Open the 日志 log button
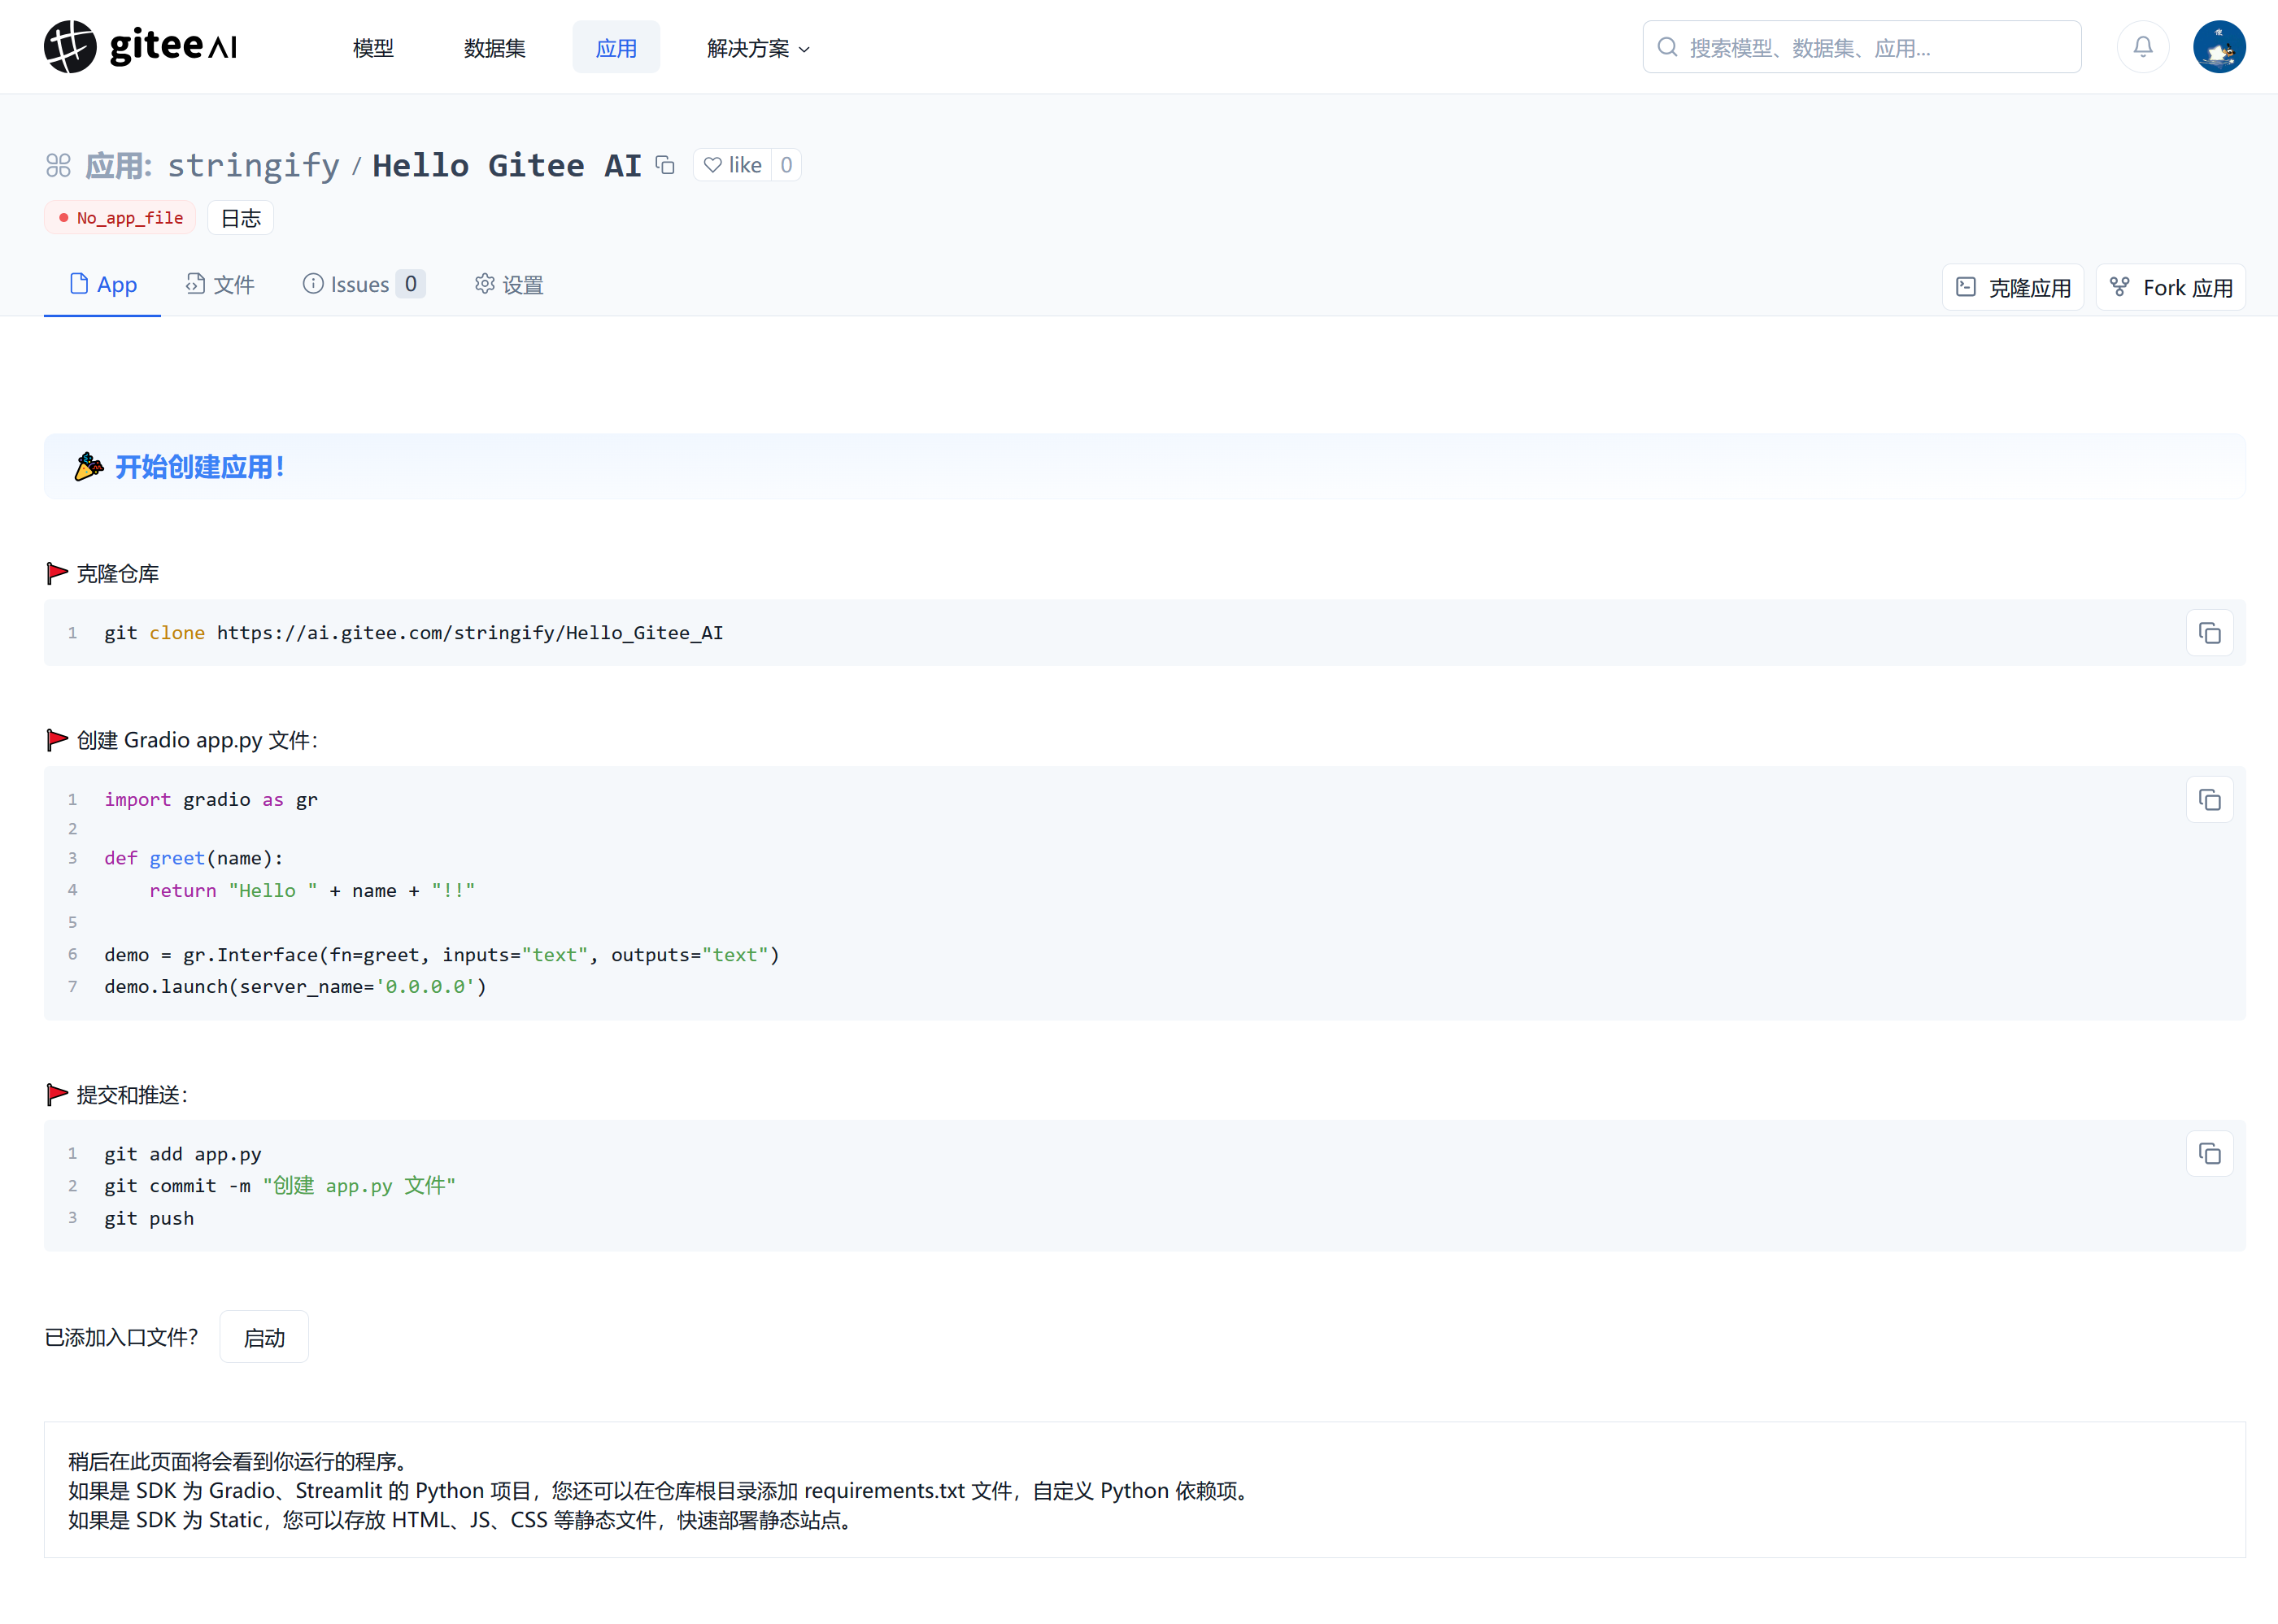 (240, 218)
